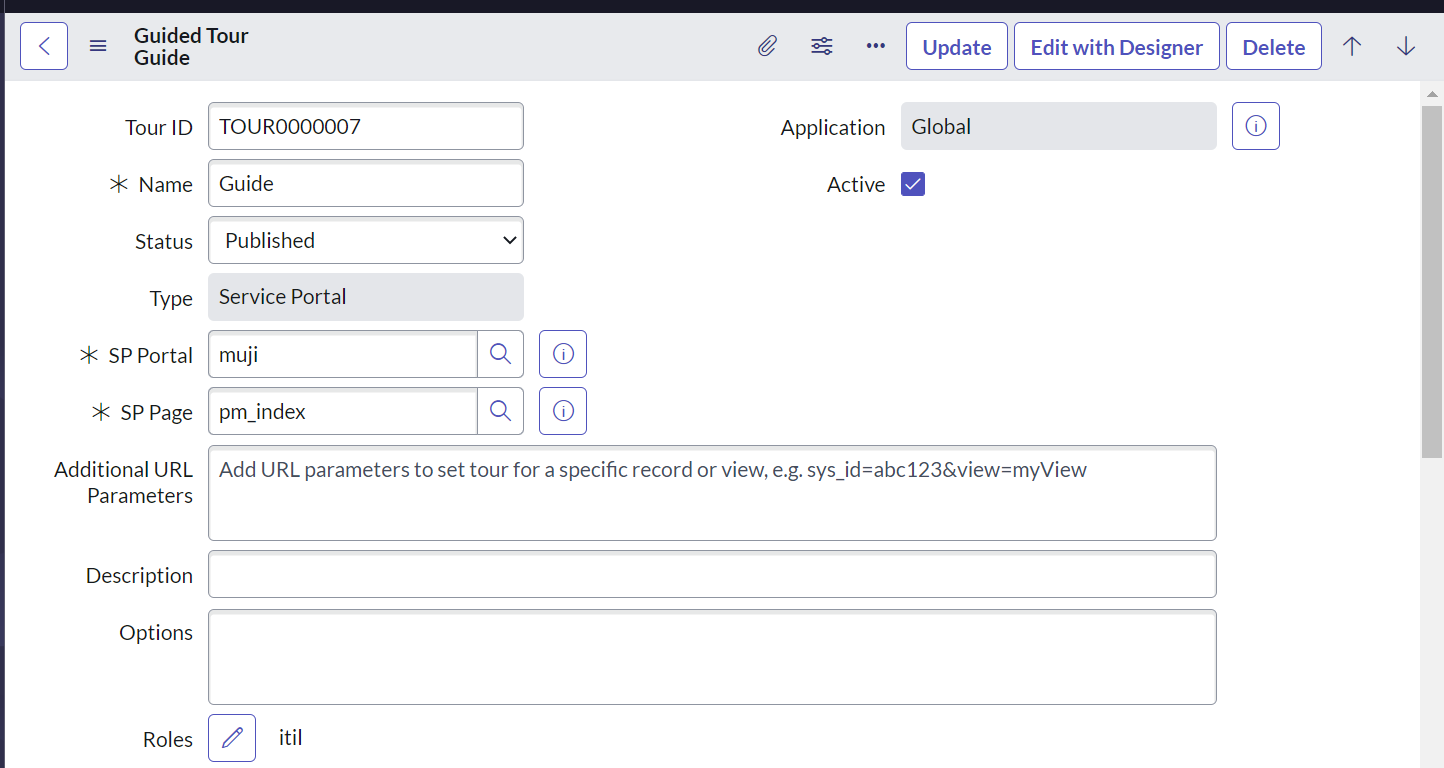The image size is (1444, 768).
Task: Search SP Page with the magnifier icon
Action: point(500,411)
